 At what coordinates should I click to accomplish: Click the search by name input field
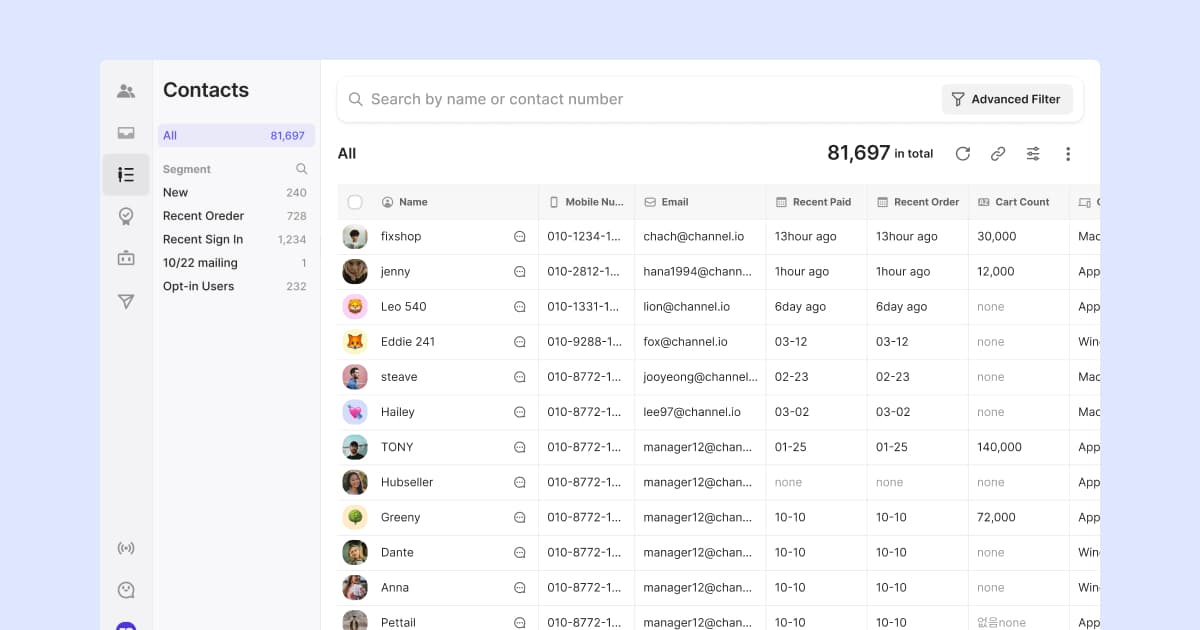click(600, 99)
